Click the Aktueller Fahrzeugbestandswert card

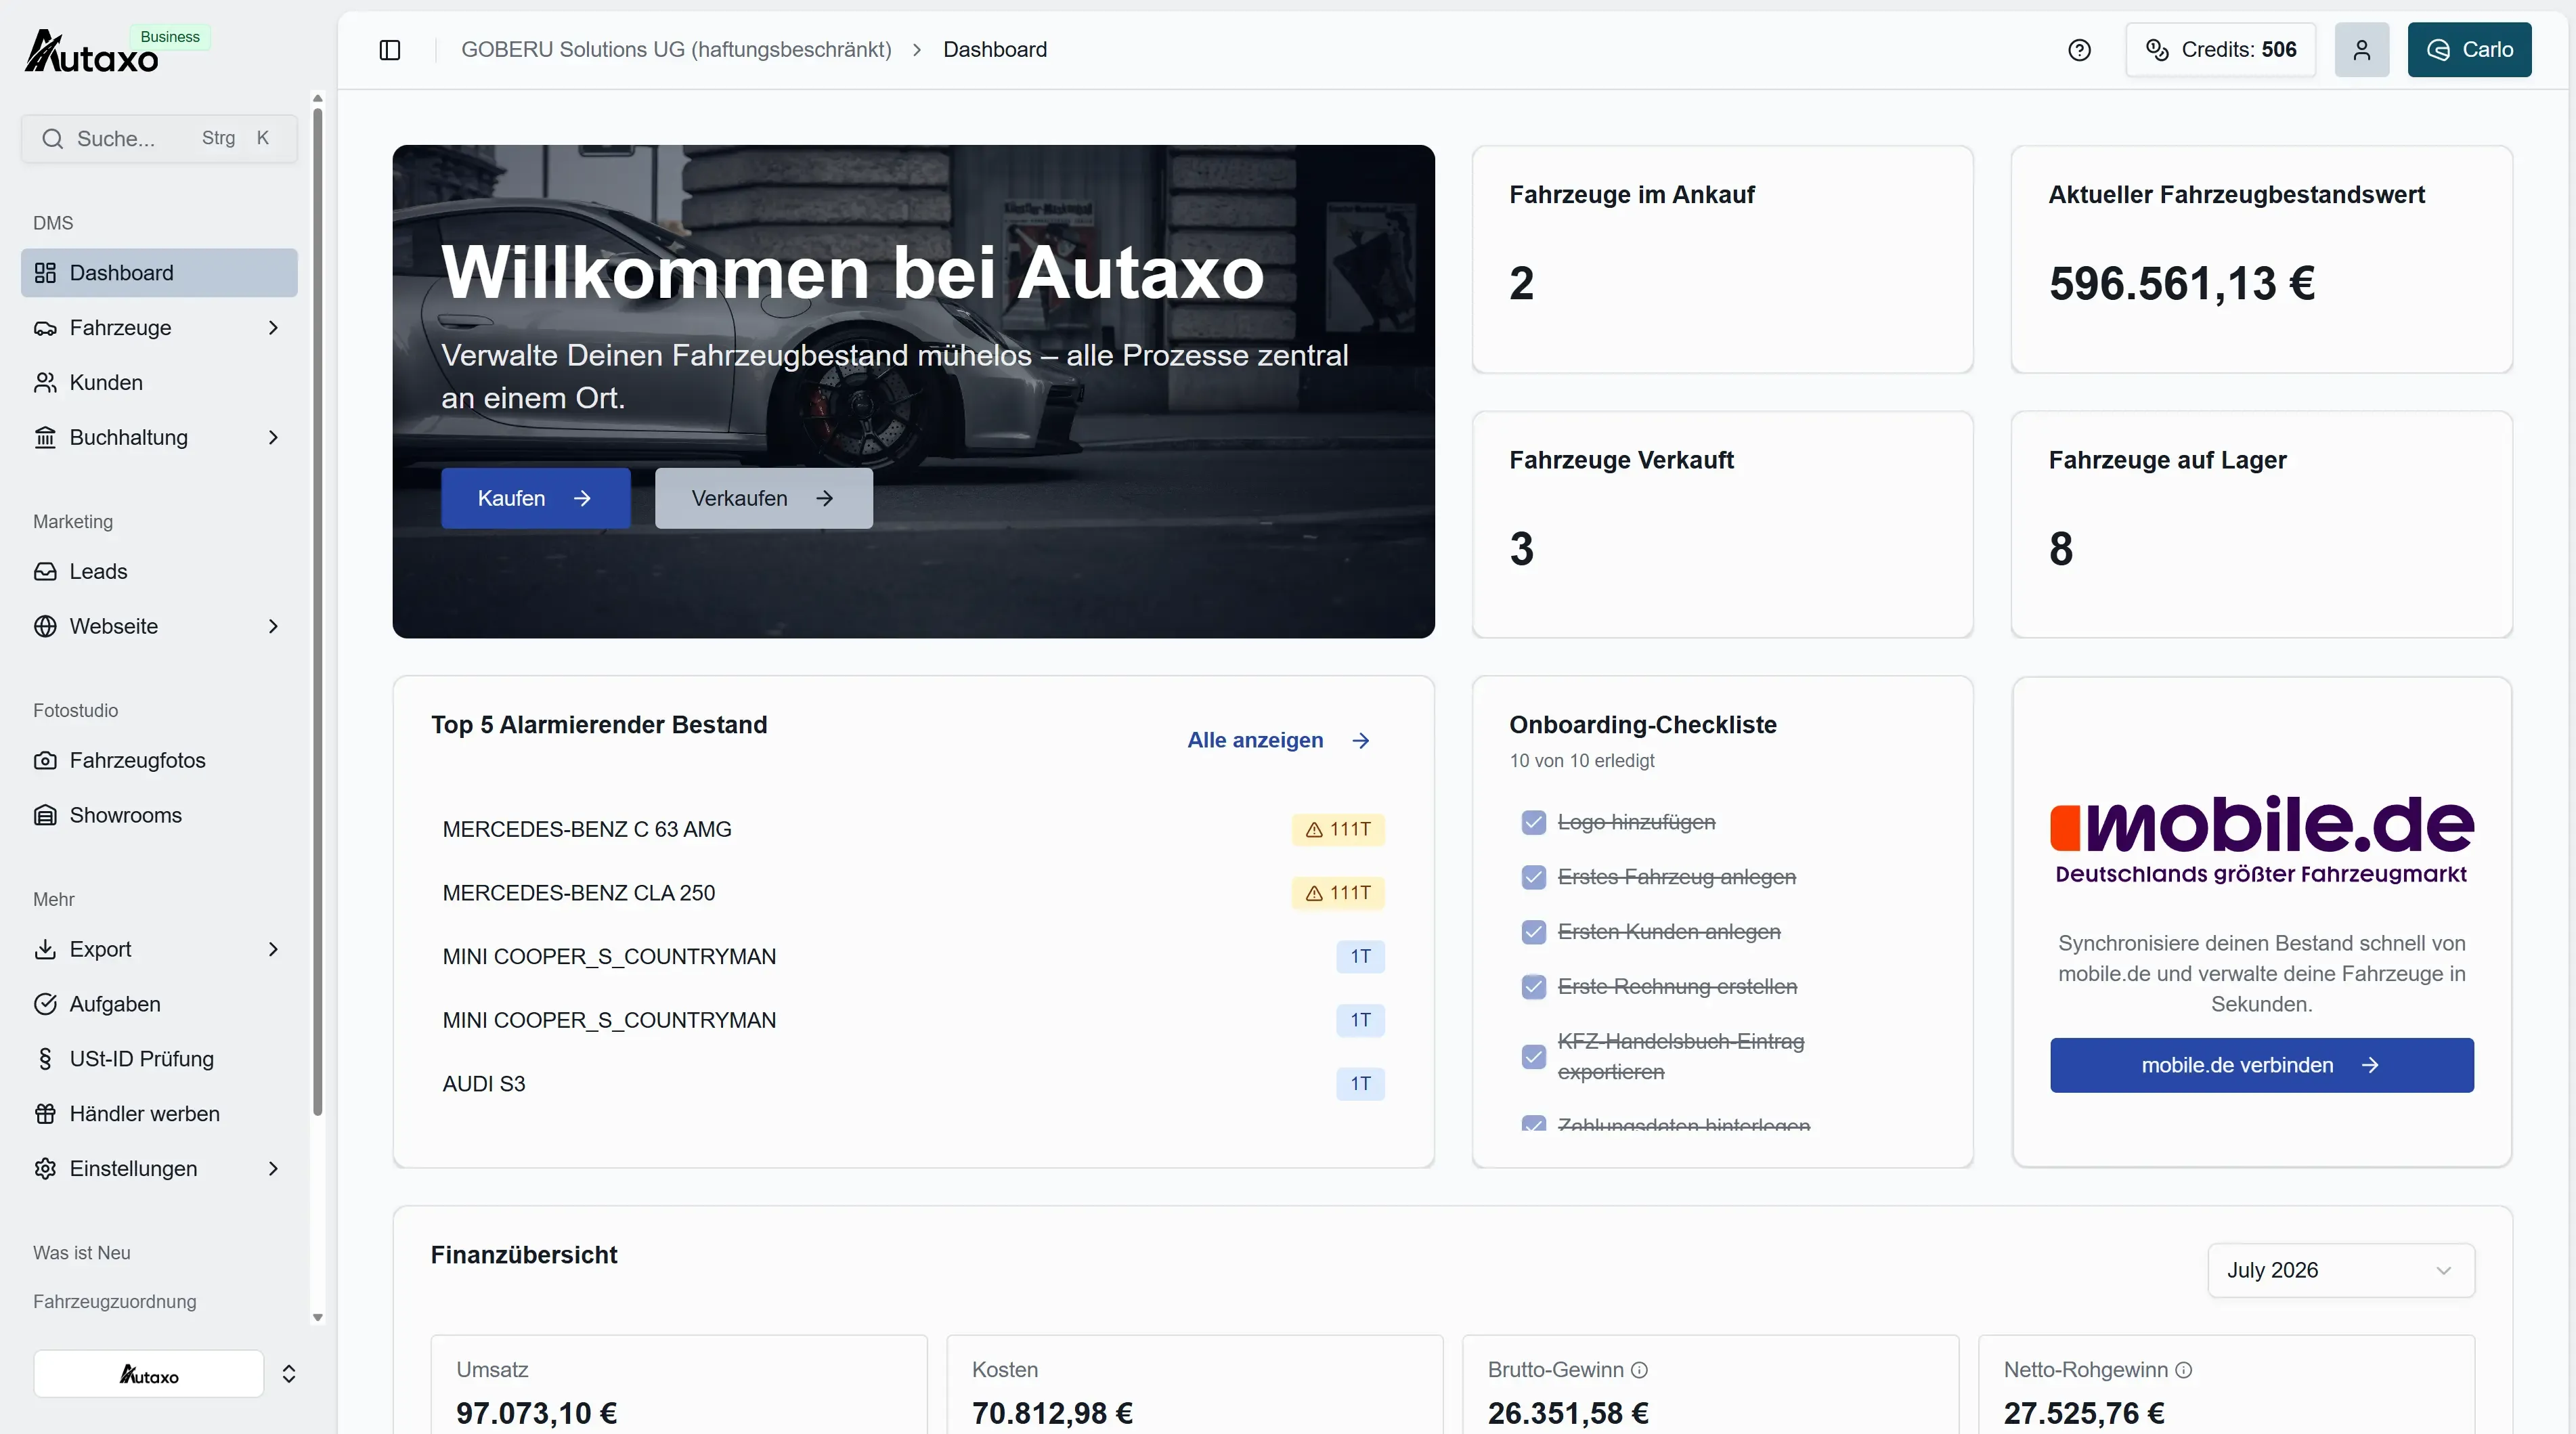pyautogui.click(x=2261, y=260)
